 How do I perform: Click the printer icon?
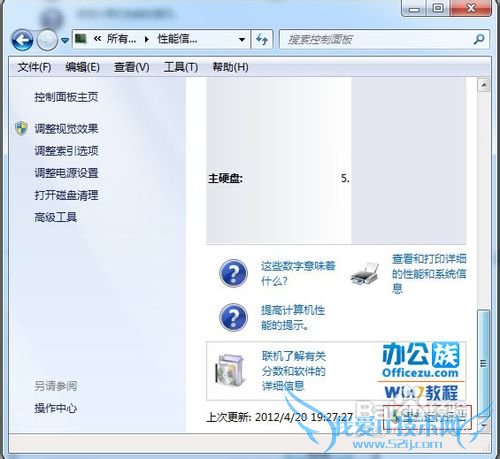365,273
